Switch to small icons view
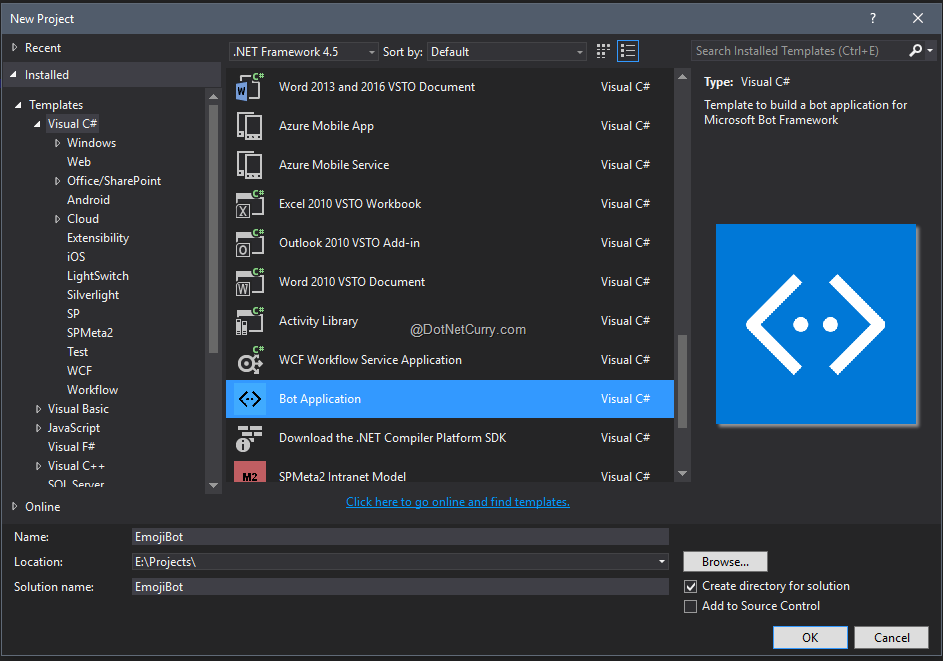This screenshot has width=943, height=661. coord(603,51)
